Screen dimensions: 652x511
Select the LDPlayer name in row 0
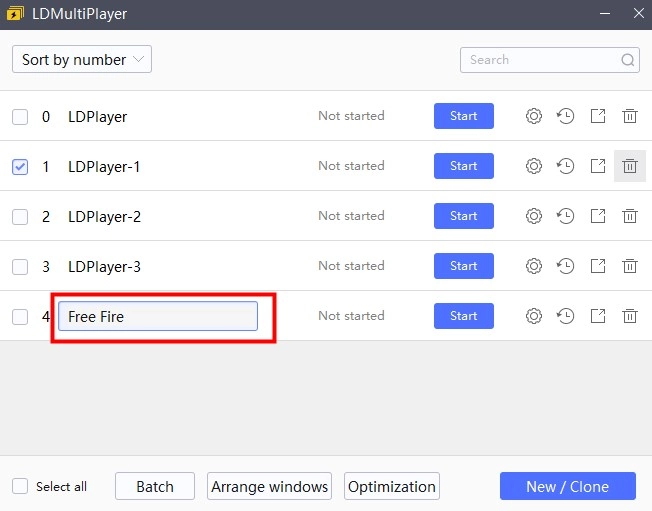(97, 117)
